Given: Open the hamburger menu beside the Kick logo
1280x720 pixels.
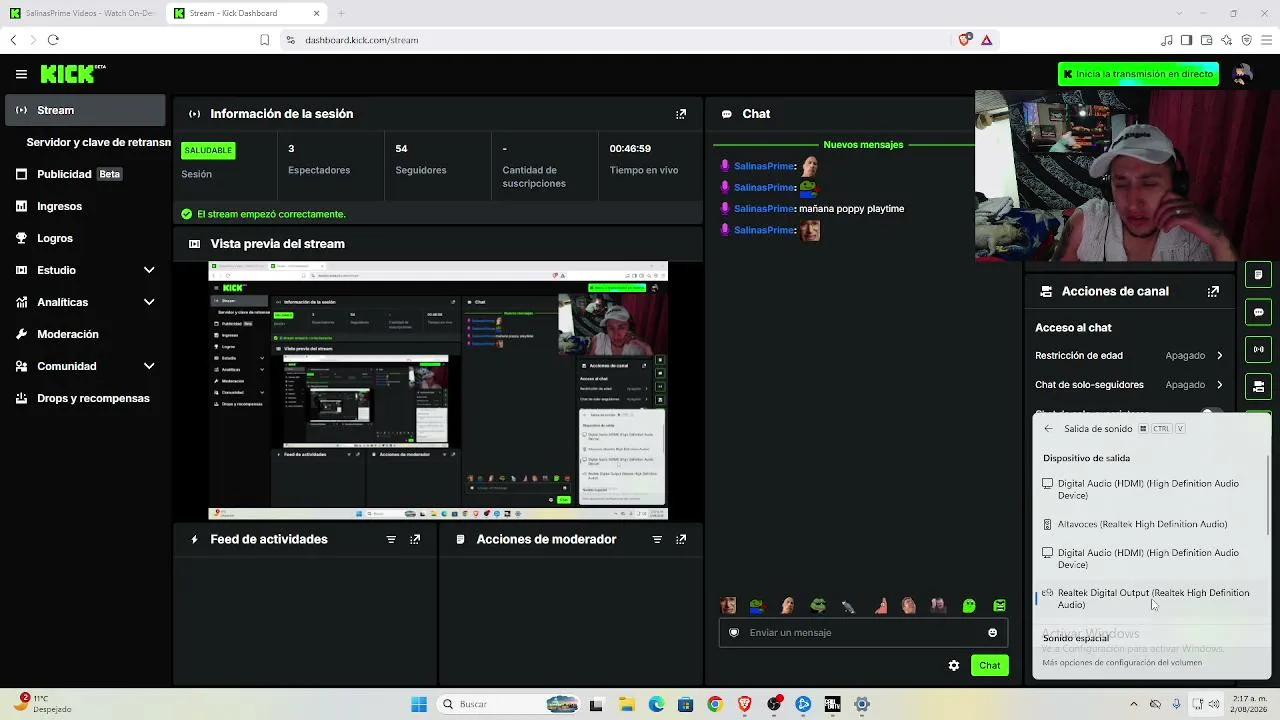Looking at the screenshot, I should pos(21,74).
